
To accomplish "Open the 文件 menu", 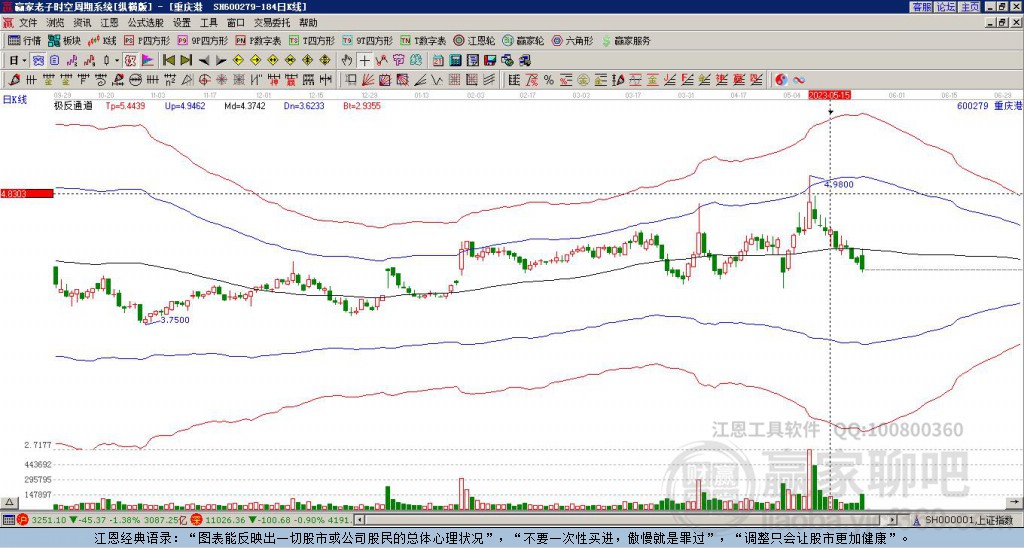I will (28, 23).
